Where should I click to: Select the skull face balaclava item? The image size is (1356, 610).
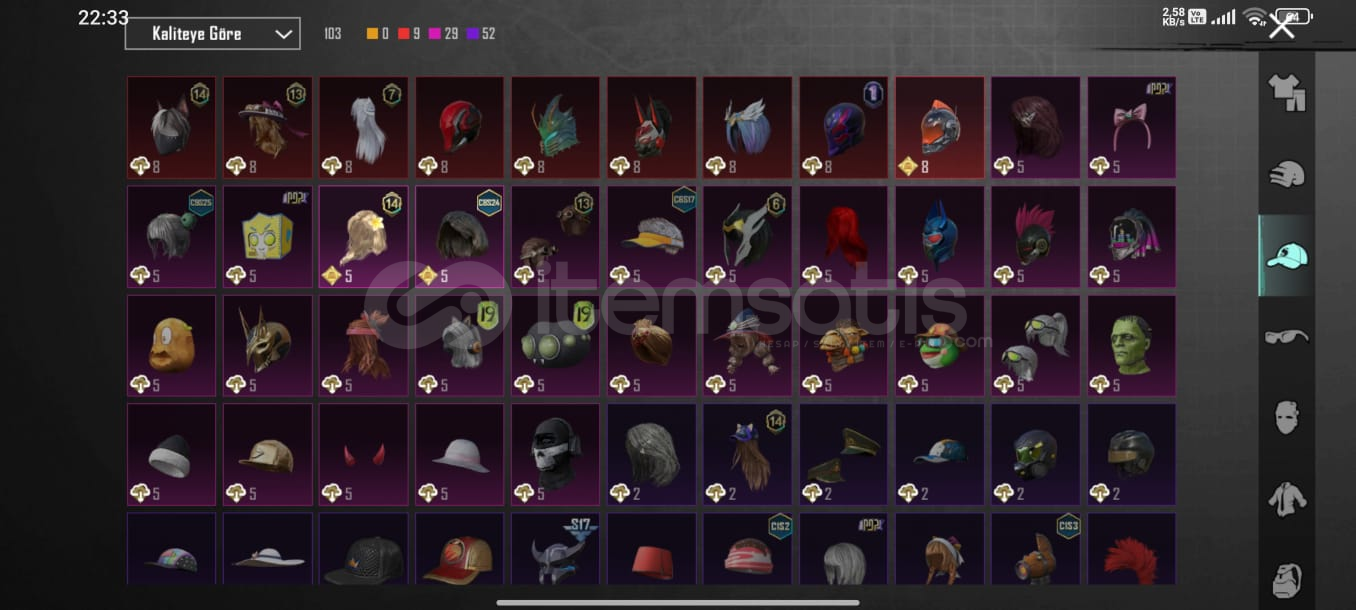point(555,453)
